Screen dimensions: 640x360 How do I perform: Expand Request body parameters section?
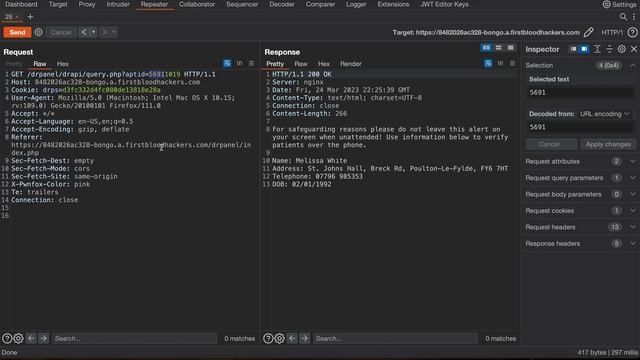coord(580,194)
